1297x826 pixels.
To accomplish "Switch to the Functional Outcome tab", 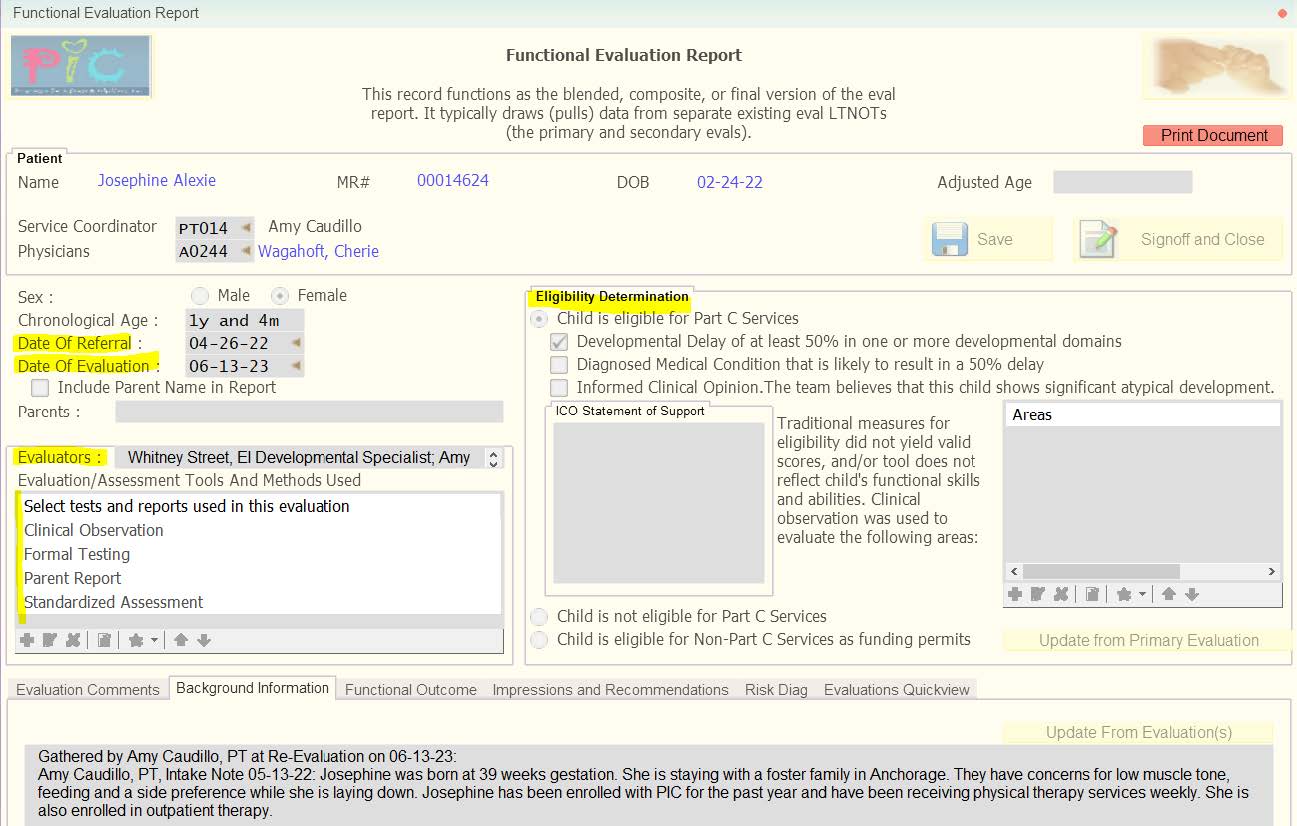I will pyautogui.click(x=410, y=690).
